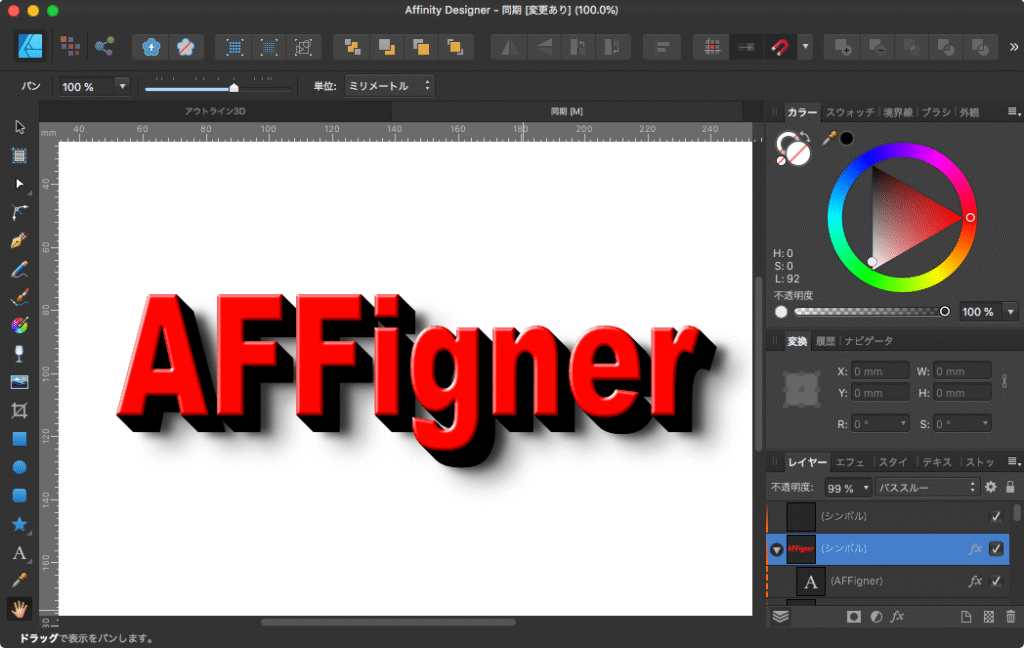Uncheck visibility of the (AFFigner) text layer

(x=996, y=581)
